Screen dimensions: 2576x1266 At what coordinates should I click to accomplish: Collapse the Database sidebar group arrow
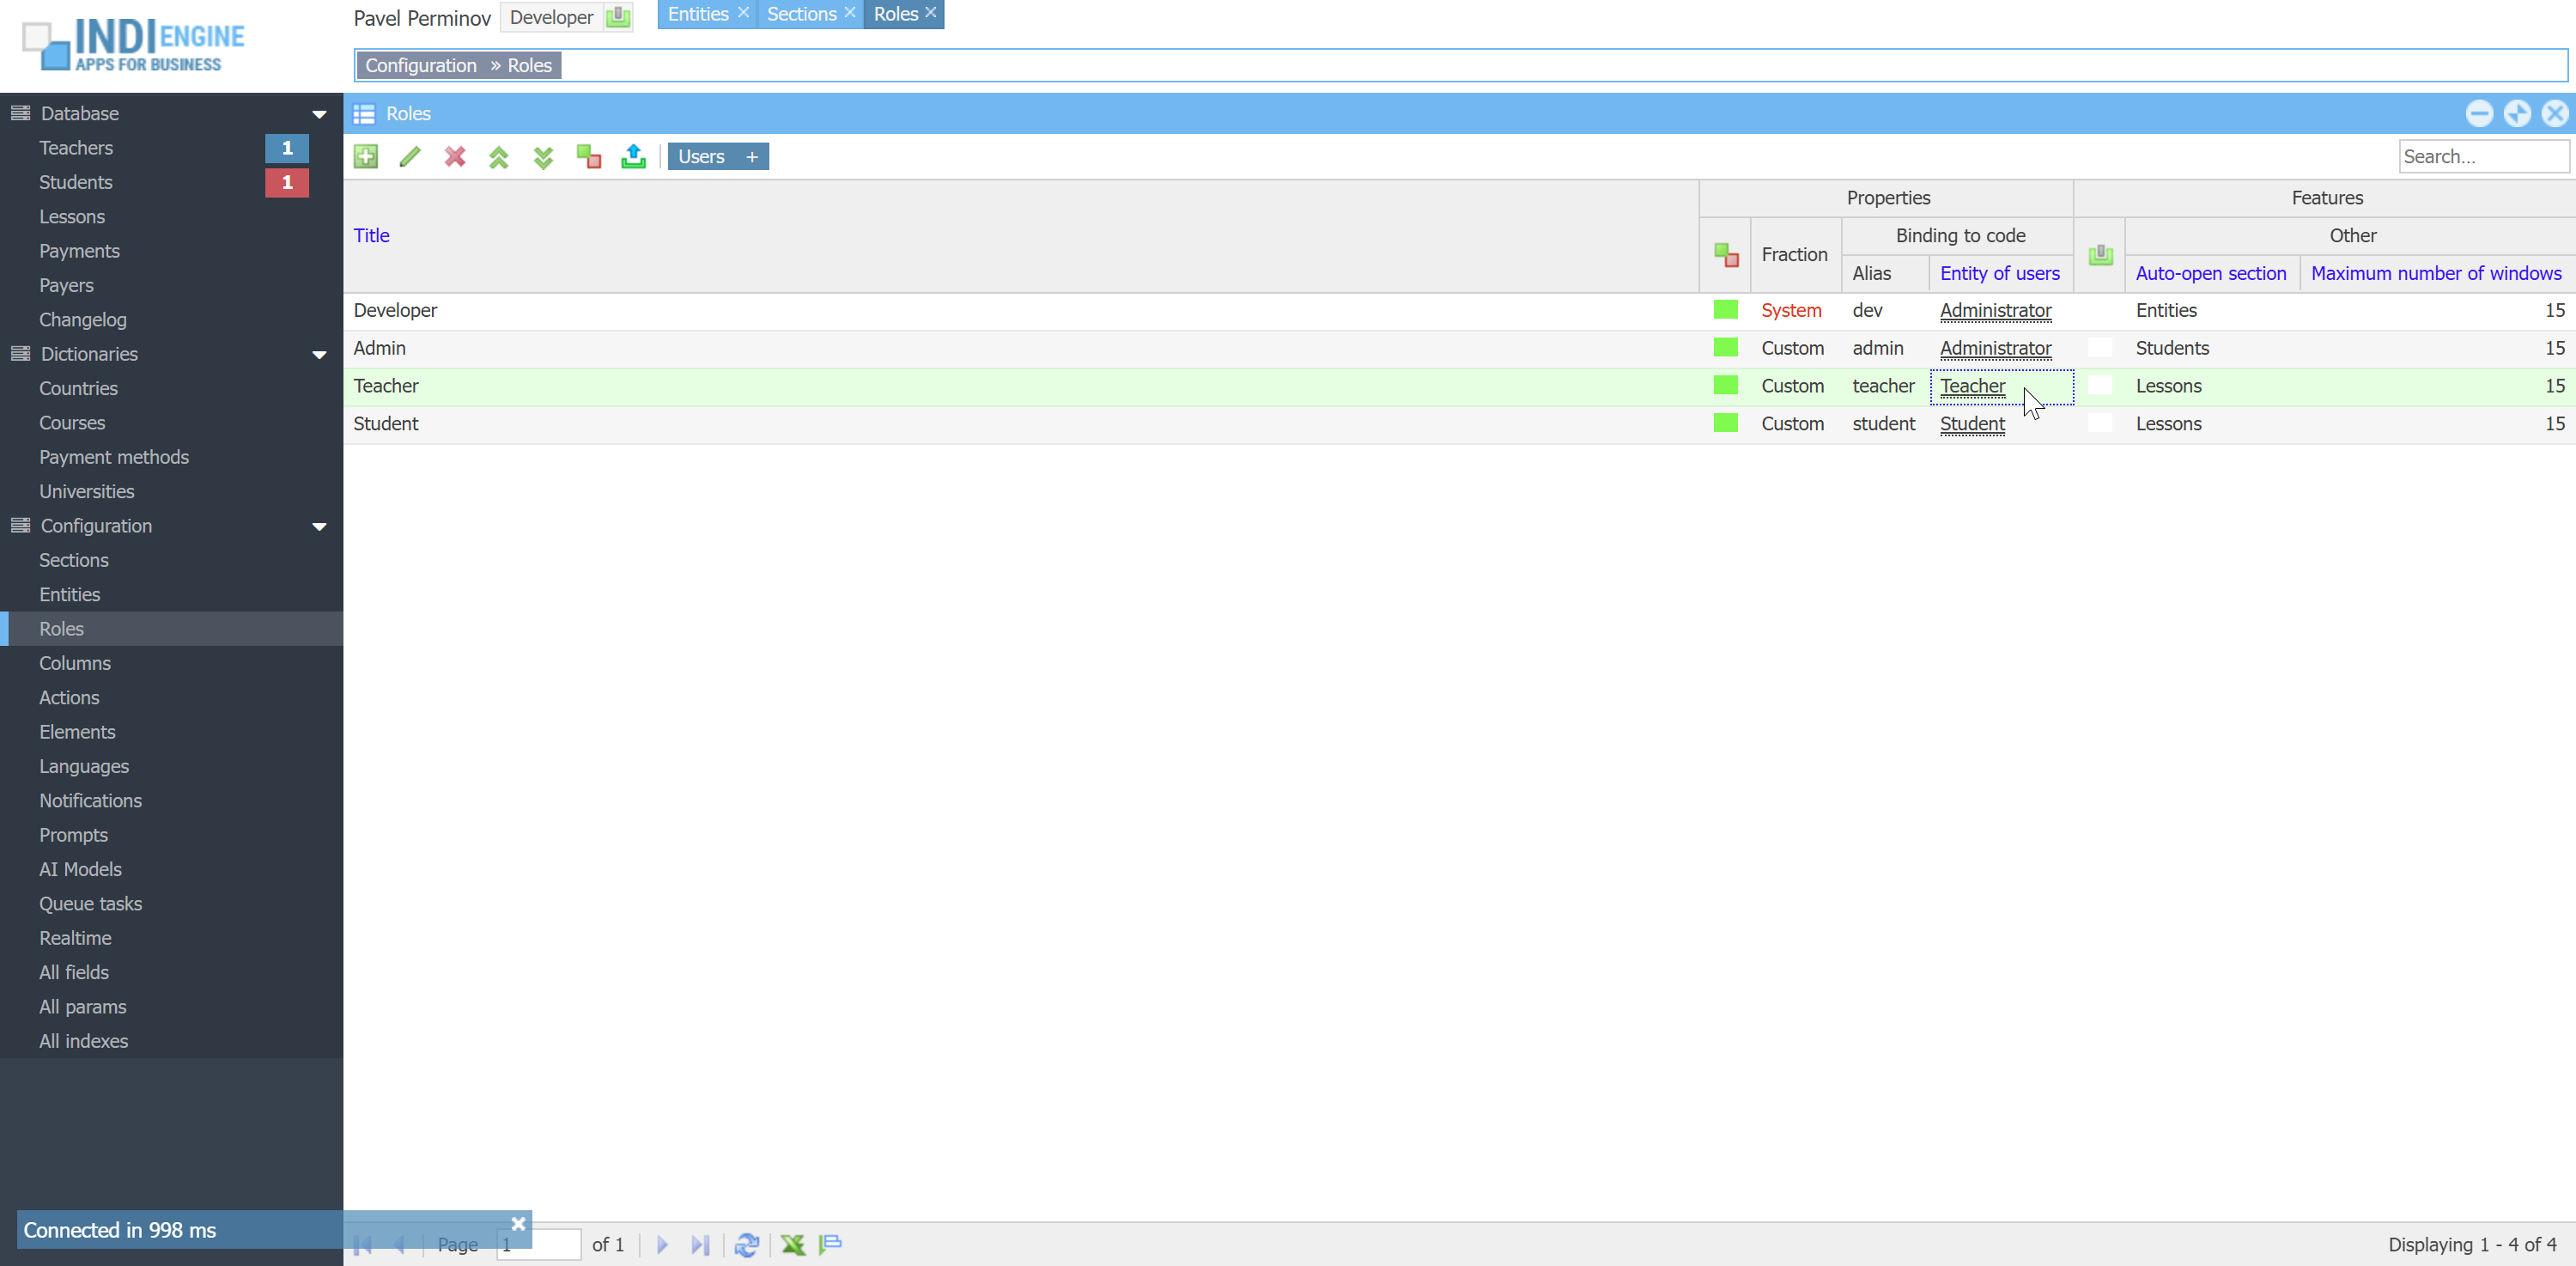click(319, 114)
